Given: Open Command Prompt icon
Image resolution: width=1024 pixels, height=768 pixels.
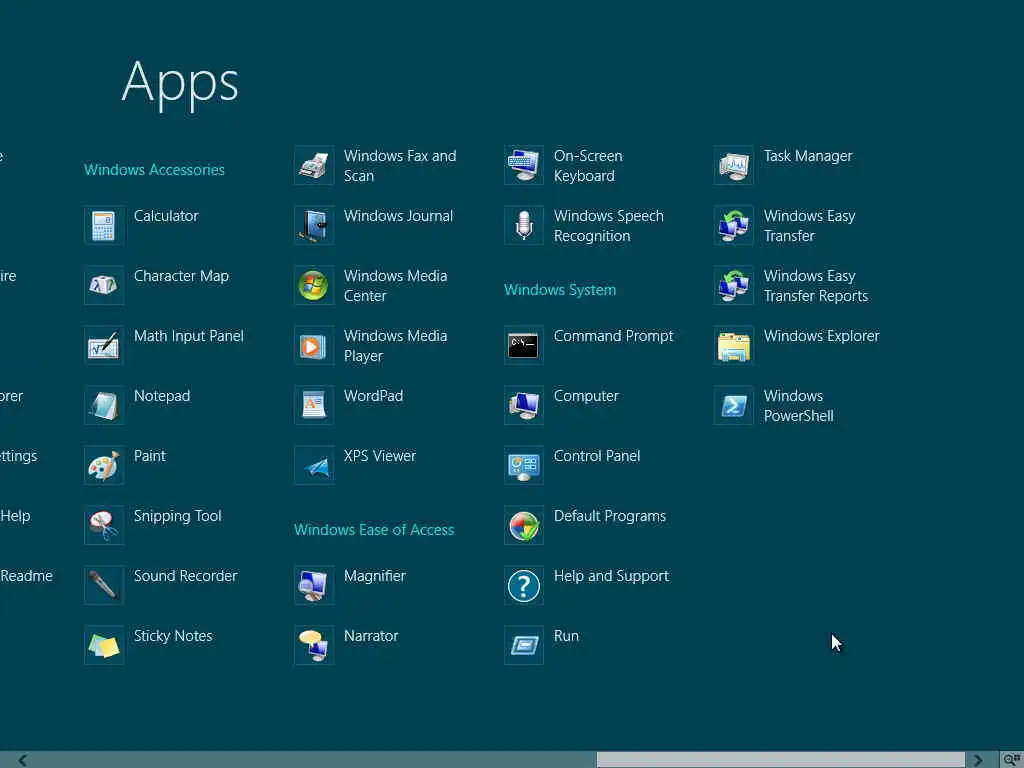Looking at the screenshot, I should (524, 345).
